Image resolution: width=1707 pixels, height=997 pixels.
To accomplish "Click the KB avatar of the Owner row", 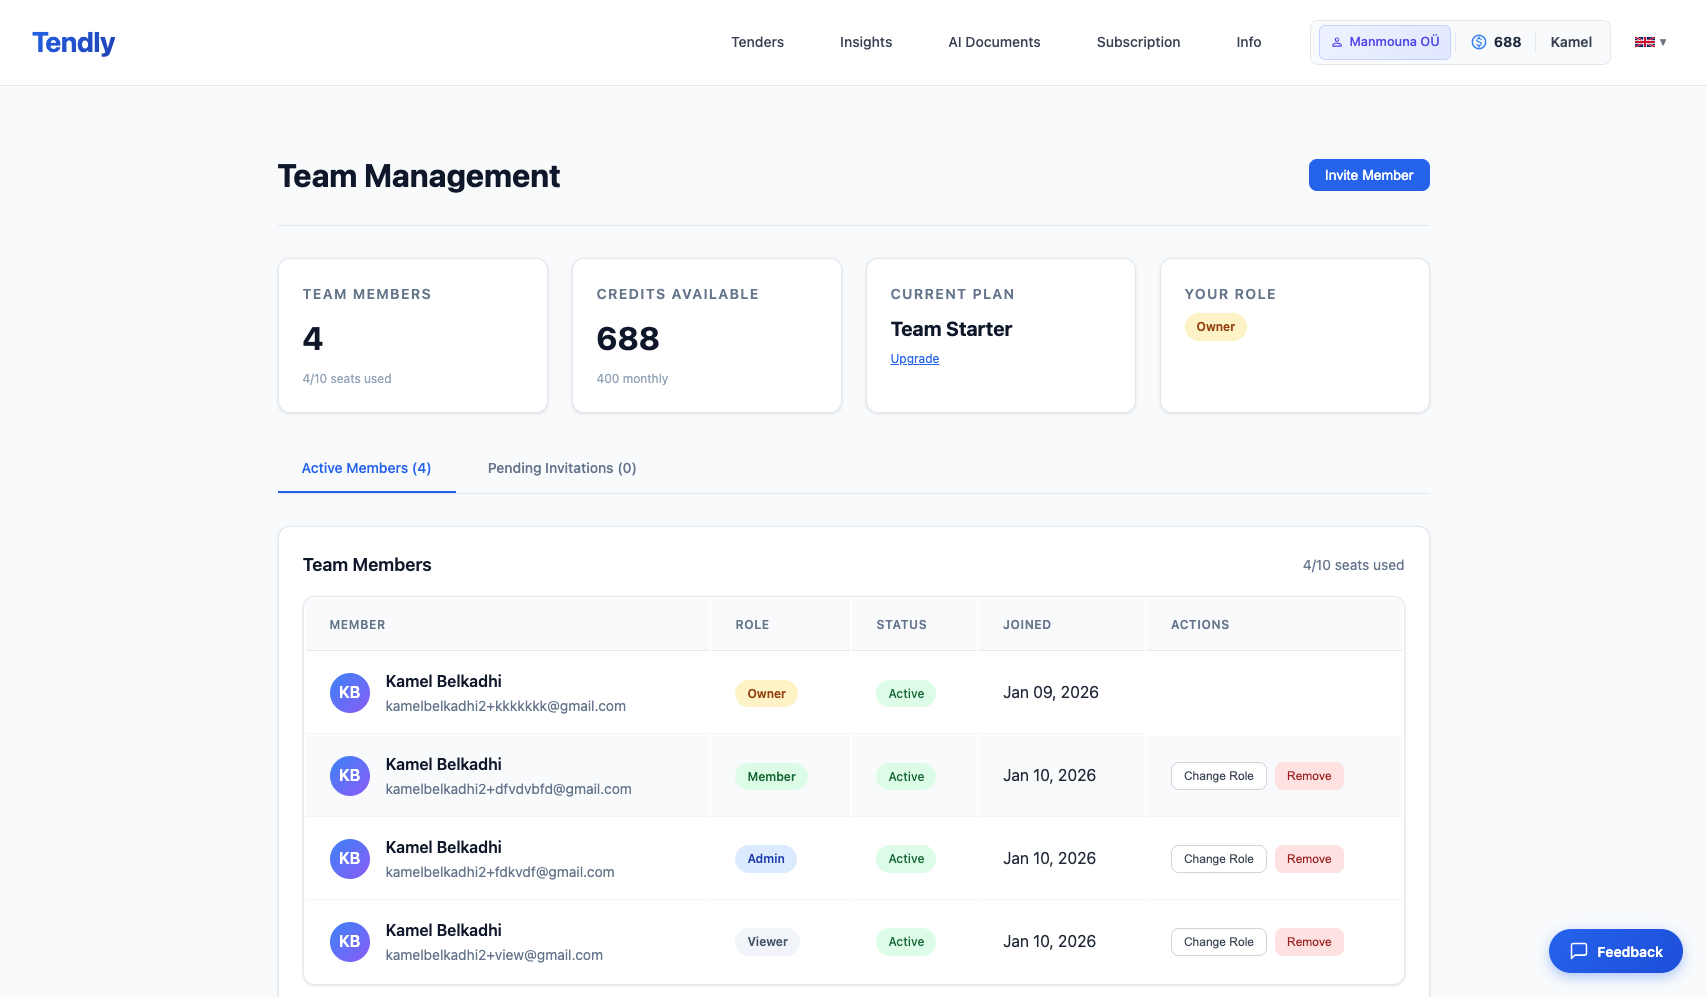I will click(349, 693).
